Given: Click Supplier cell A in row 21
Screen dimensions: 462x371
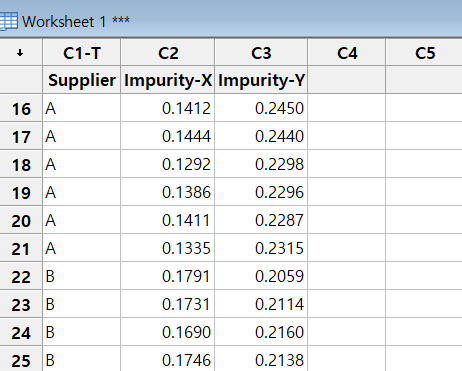Looking at the screenshot, I should [82, 248].
